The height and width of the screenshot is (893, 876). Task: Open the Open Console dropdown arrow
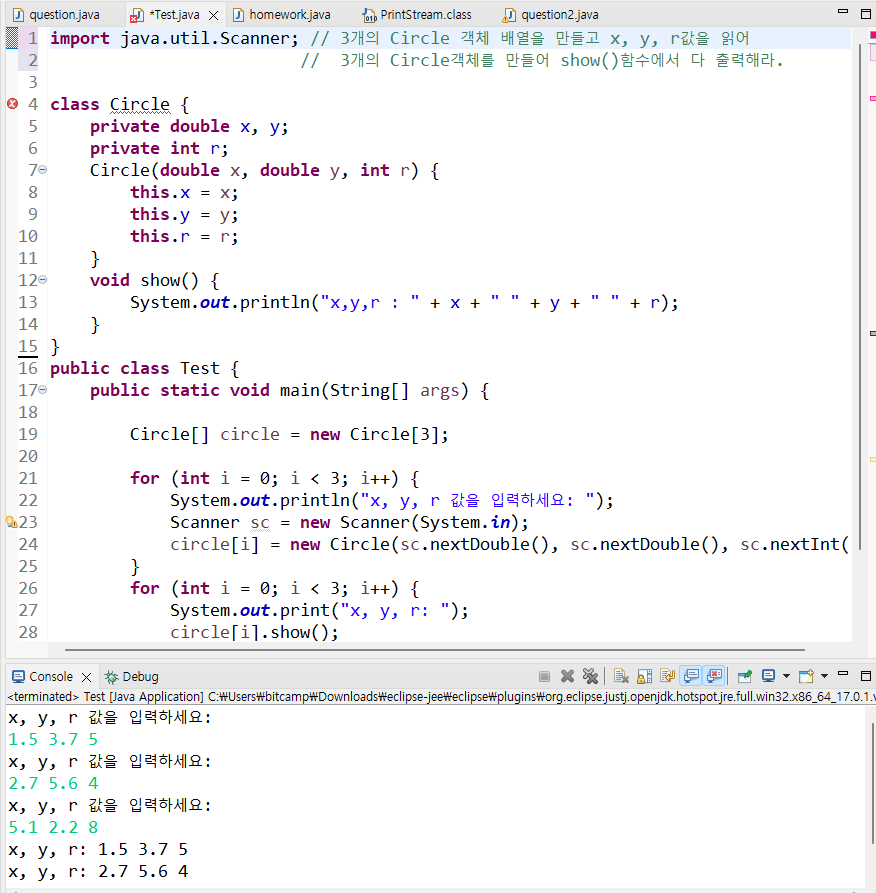[x=824, y=676]
